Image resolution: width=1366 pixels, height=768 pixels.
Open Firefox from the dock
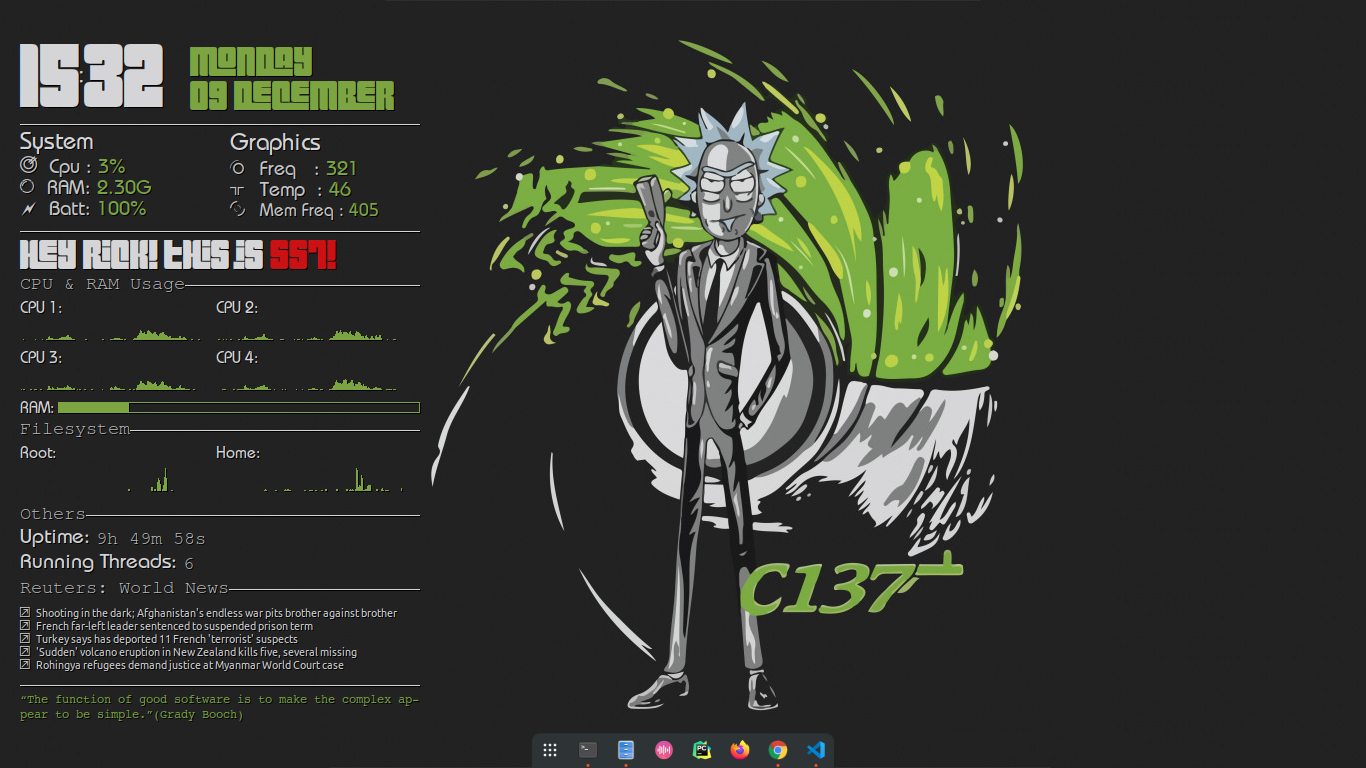point(740,750)
